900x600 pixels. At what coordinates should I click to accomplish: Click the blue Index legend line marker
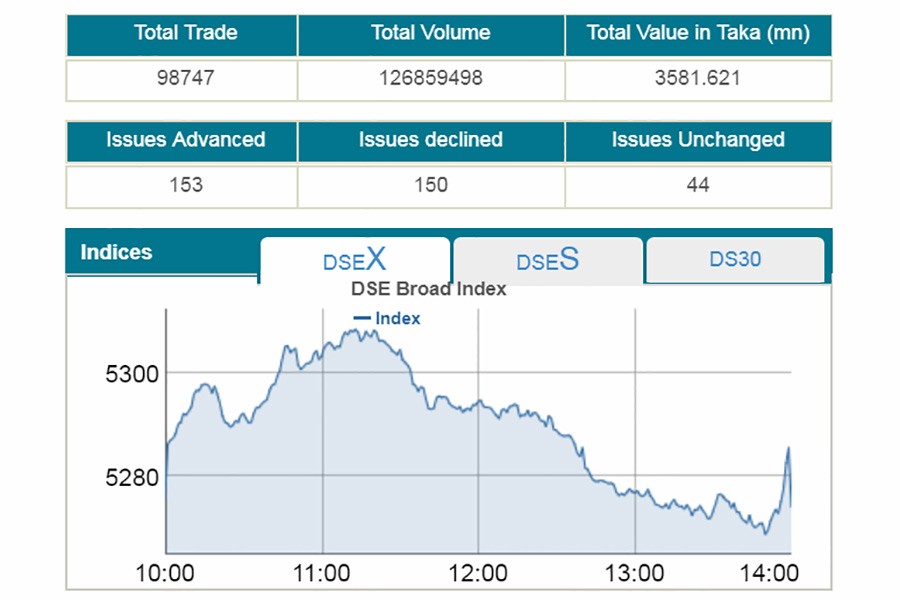[363, 318]
